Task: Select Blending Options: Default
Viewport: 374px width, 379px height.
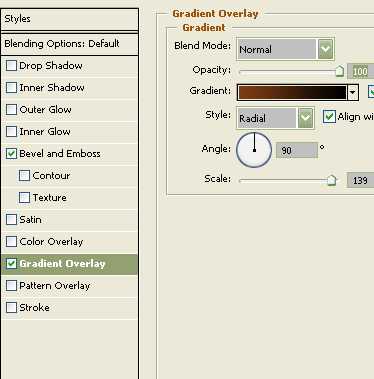Action: click(70, 44)
